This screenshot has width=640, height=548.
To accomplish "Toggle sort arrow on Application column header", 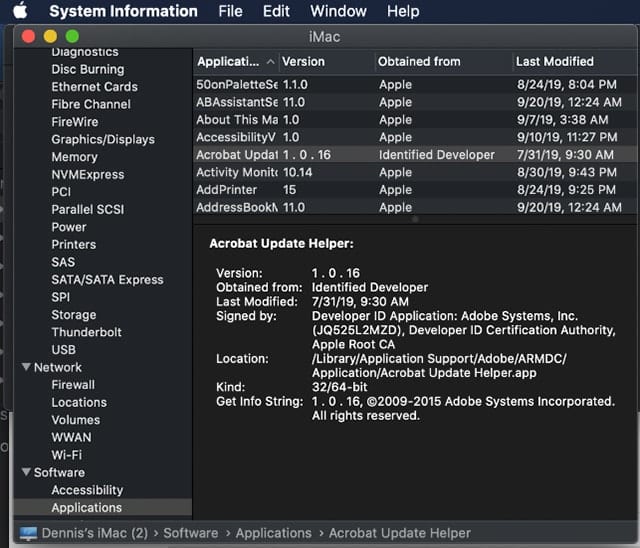I will [269, 62].
